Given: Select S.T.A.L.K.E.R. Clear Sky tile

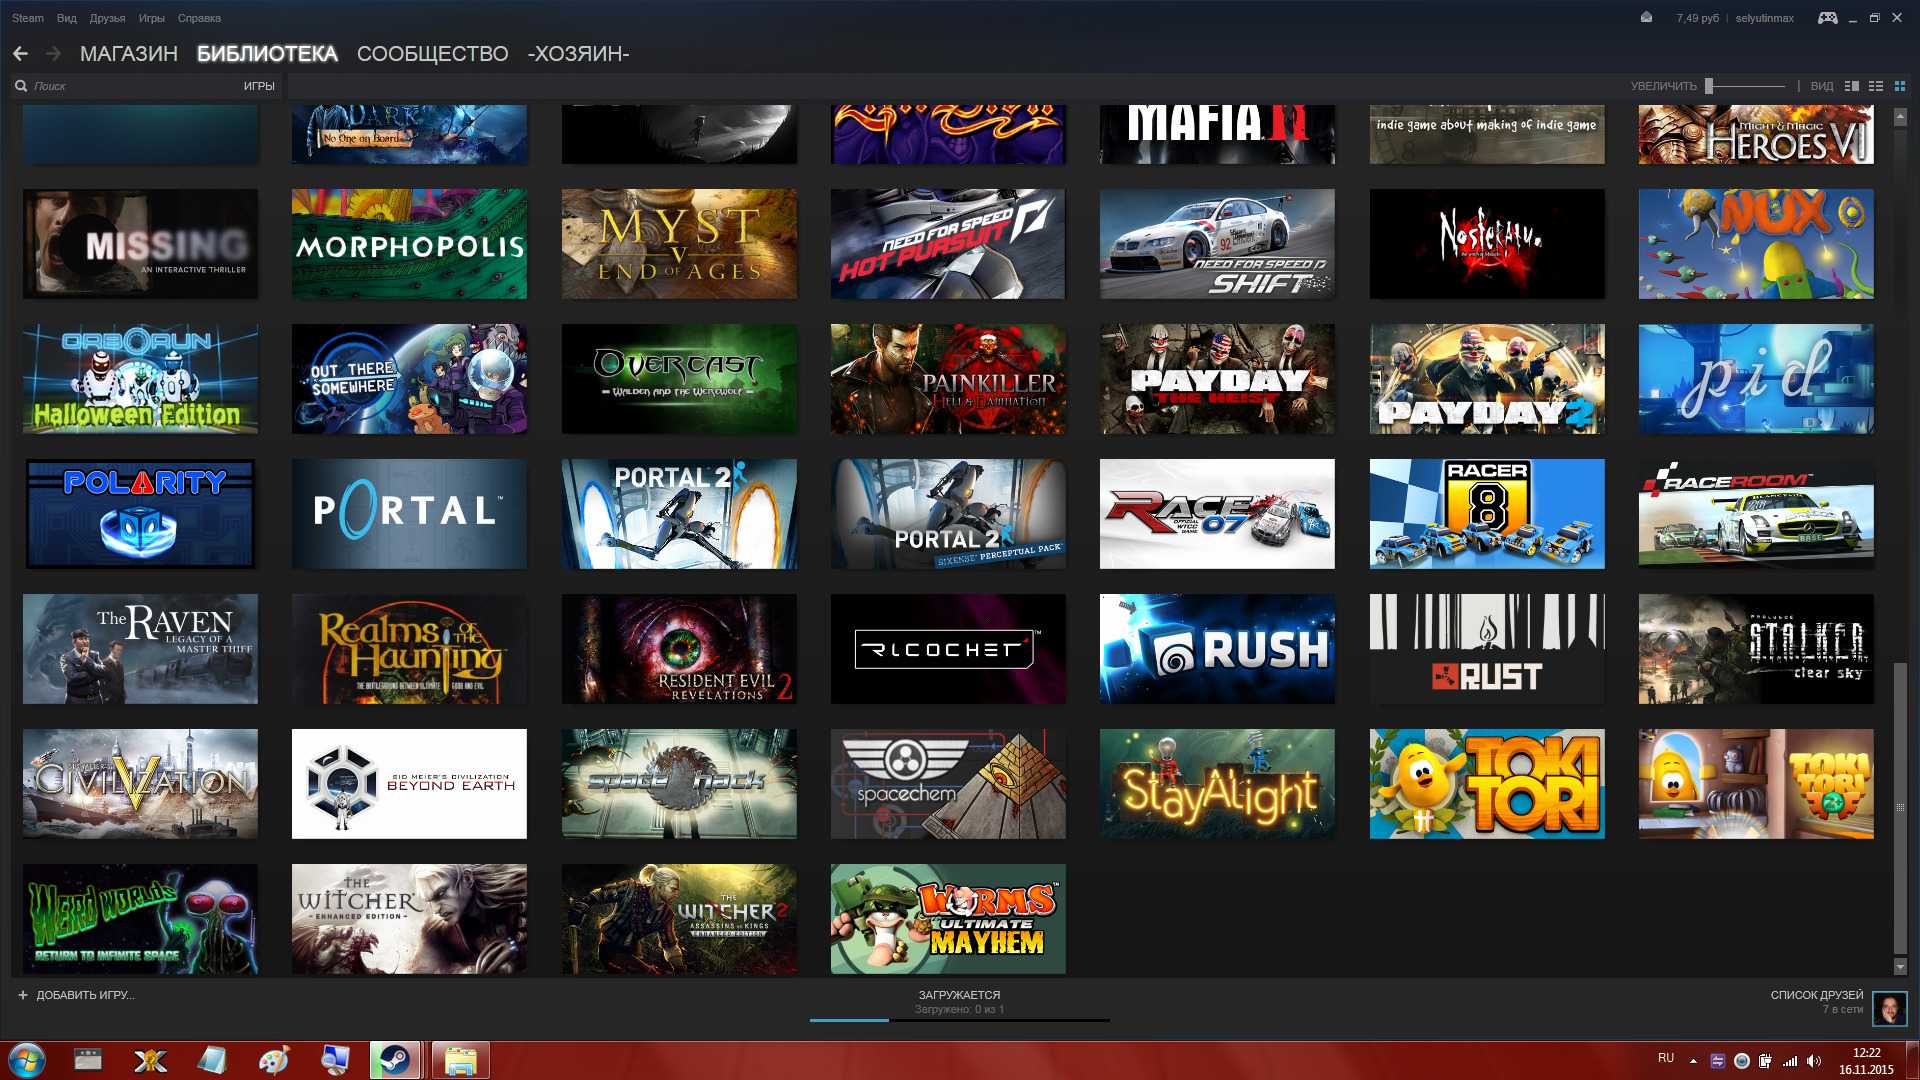Looking at the screenshot, I should [x=1756, y=648].
